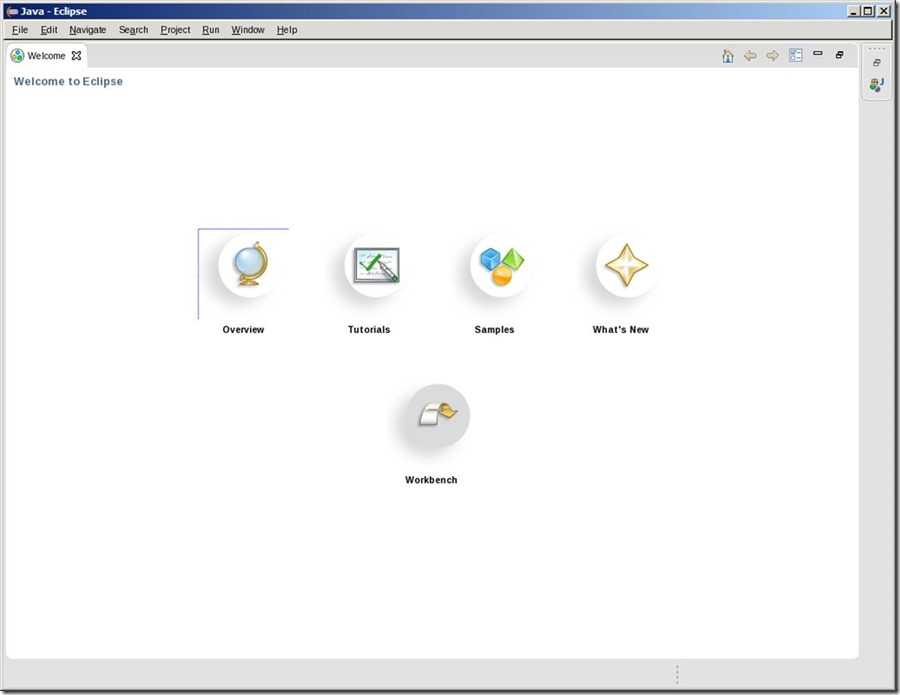Restore the minimized view in right trim
The image size is (900, 695).
click(876, 63)
